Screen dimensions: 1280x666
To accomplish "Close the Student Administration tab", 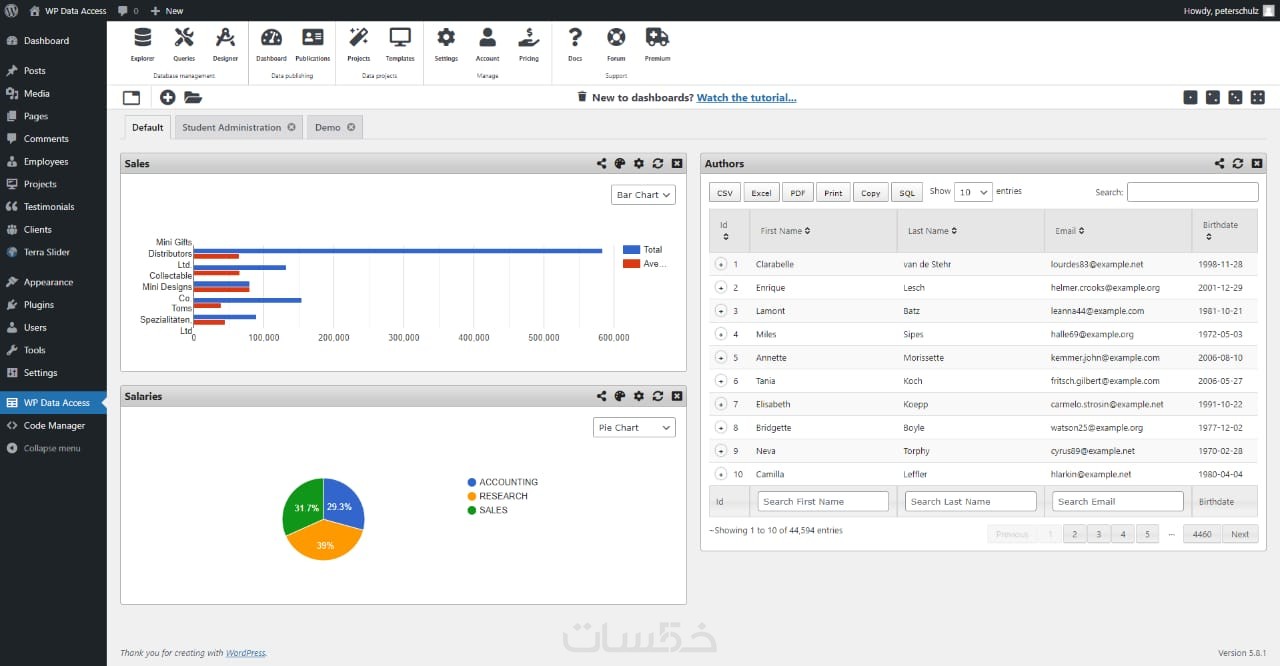I will click(291, 127).
